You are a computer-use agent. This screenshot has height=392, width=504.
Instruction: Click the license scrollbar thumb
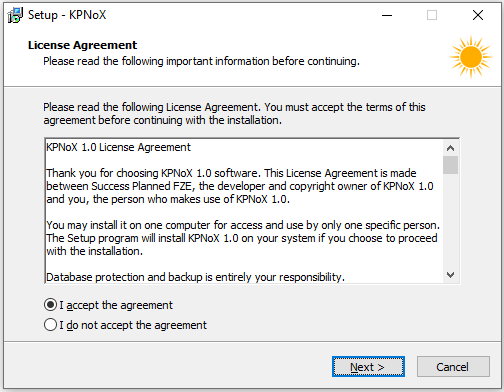pyautogui.click(x=450, y=165)
